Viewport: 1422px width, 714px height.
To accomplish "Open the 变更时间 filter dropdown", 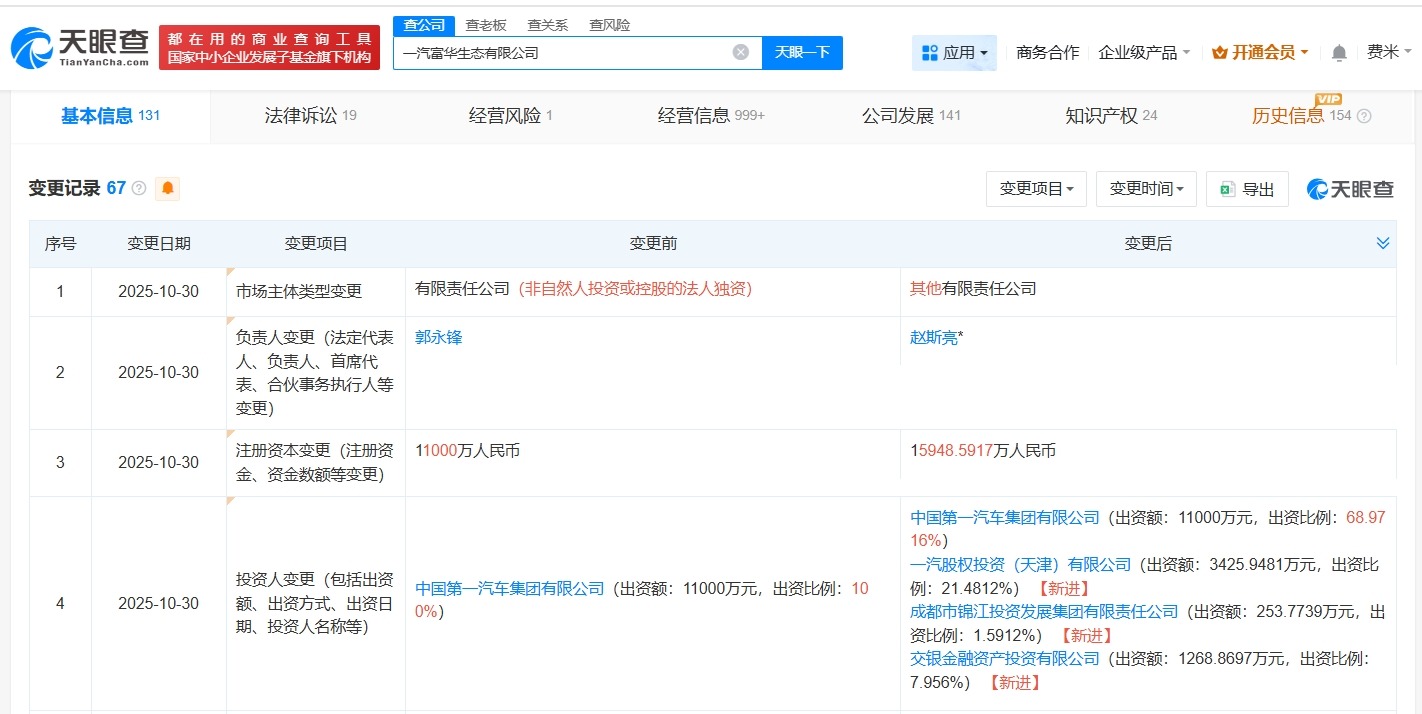I will point(1146,188).
